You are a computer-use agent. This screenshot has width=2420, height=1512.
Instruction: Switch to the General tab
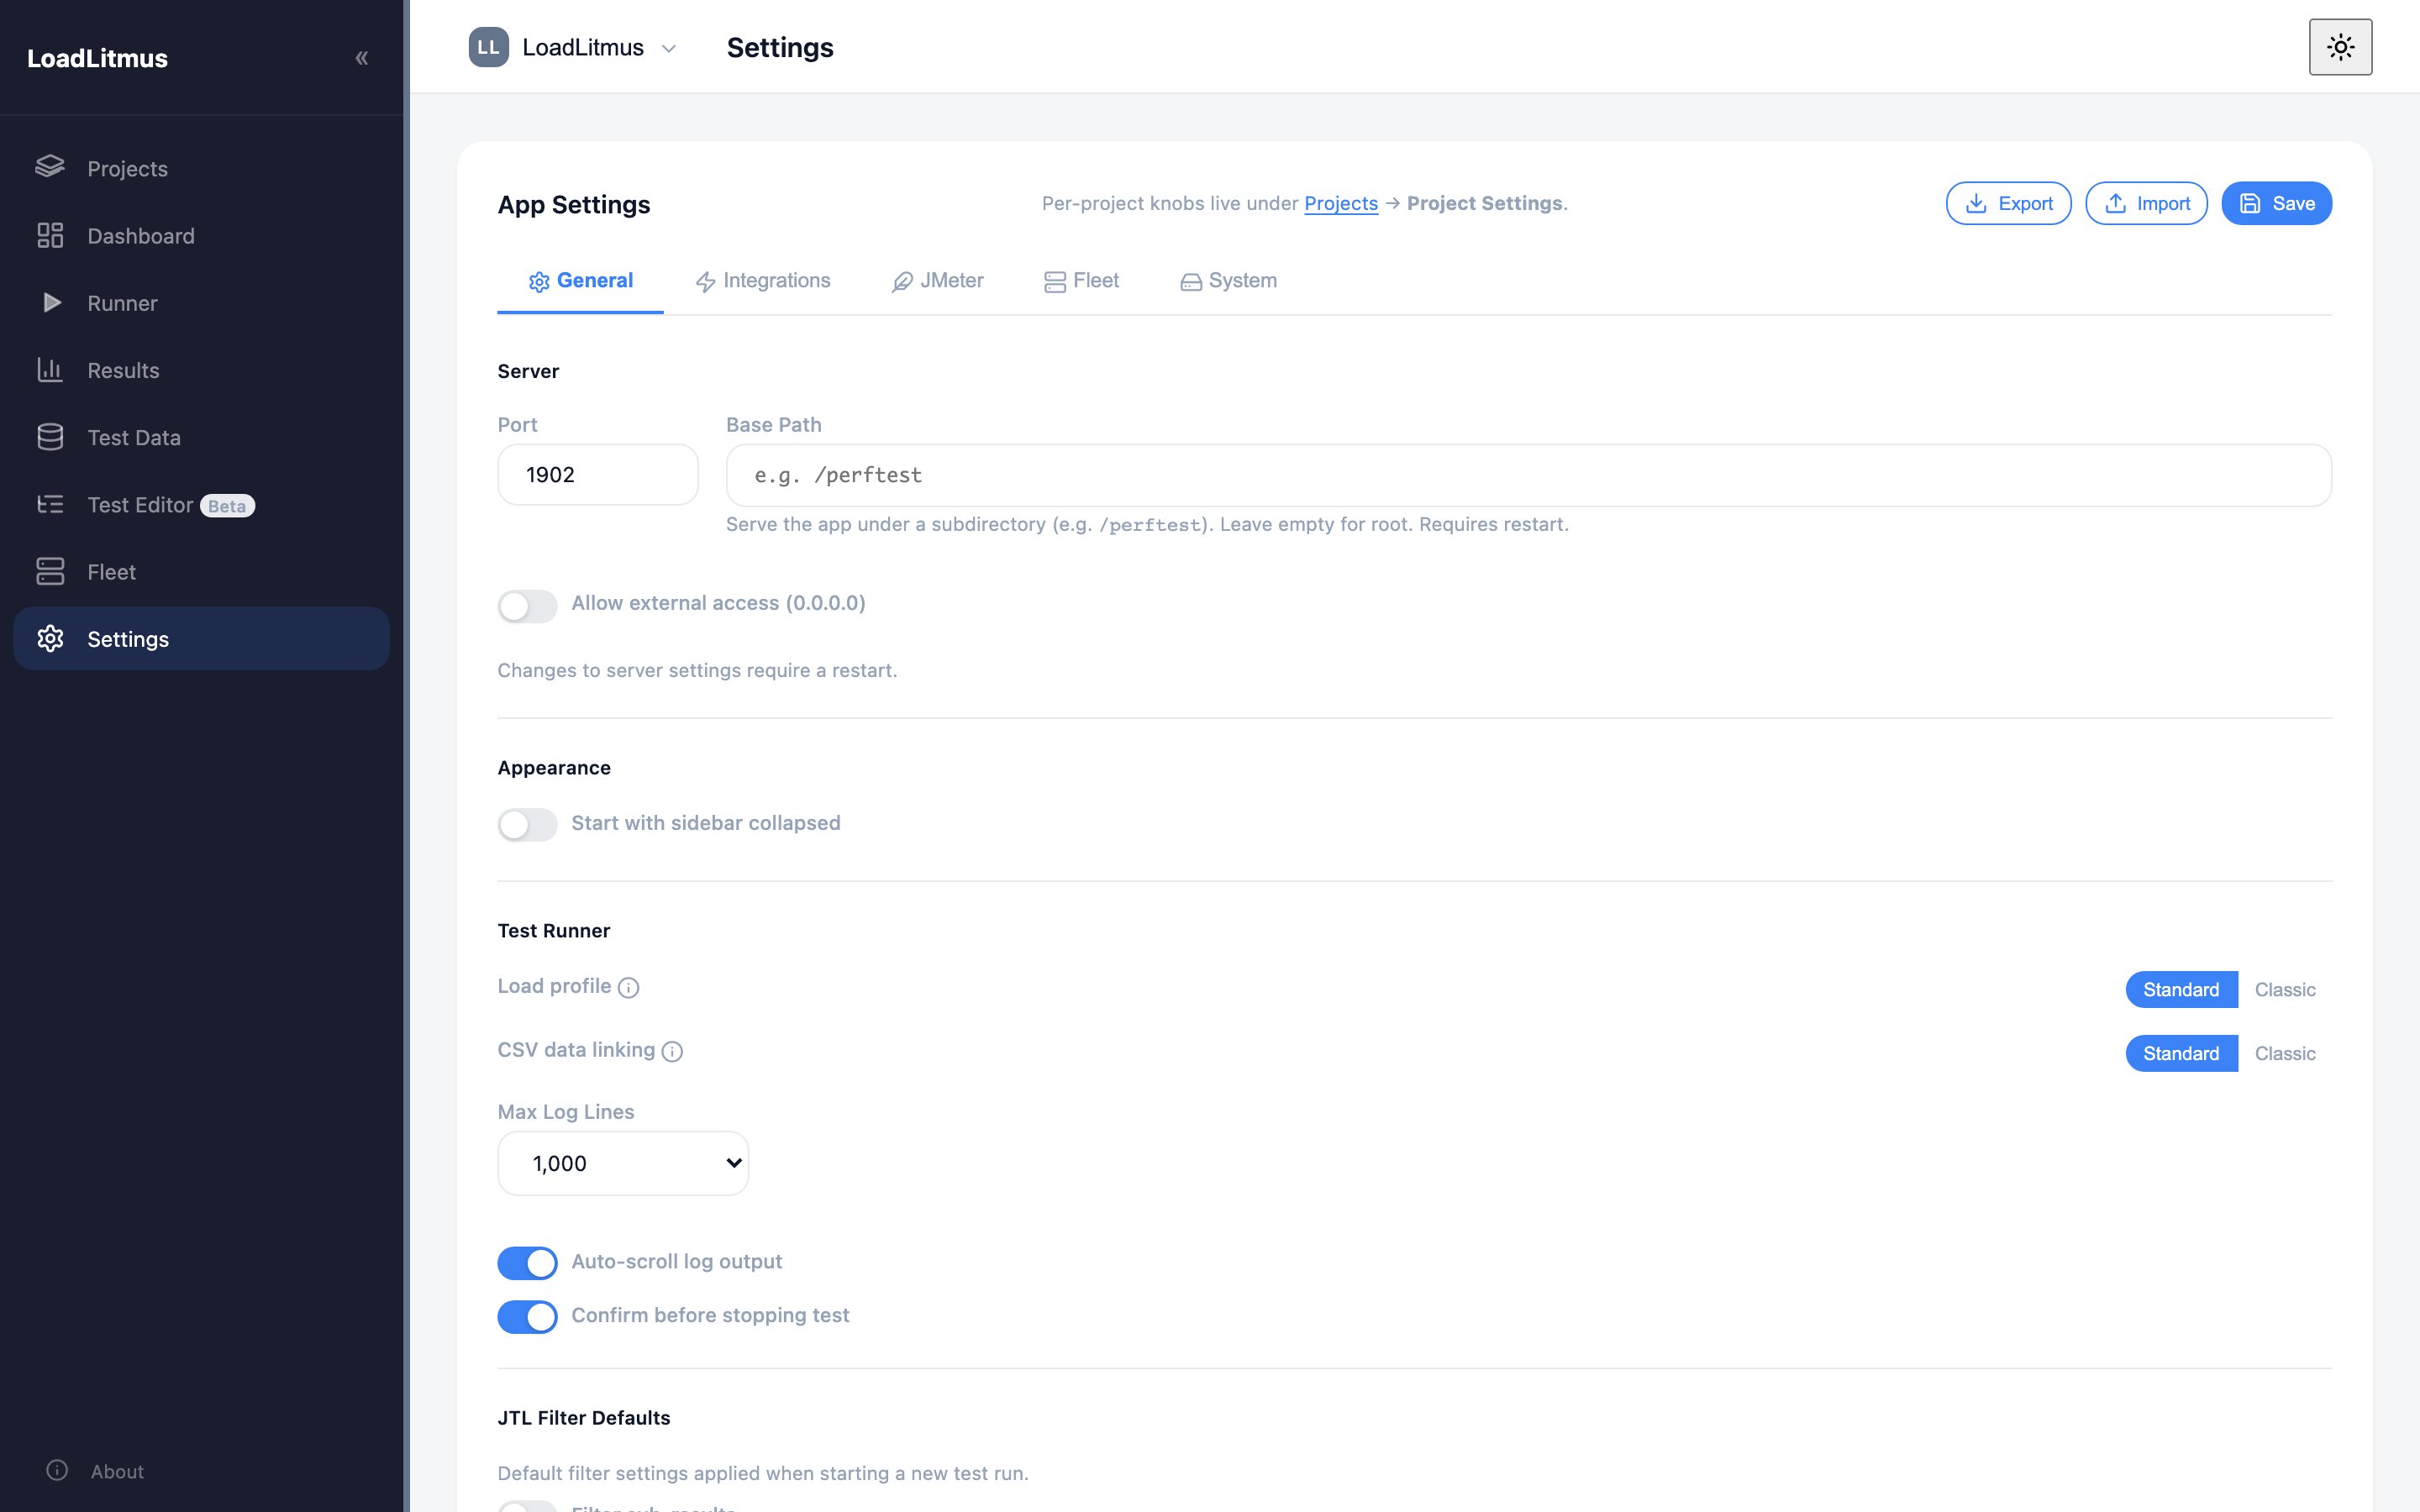coord(580,281)
